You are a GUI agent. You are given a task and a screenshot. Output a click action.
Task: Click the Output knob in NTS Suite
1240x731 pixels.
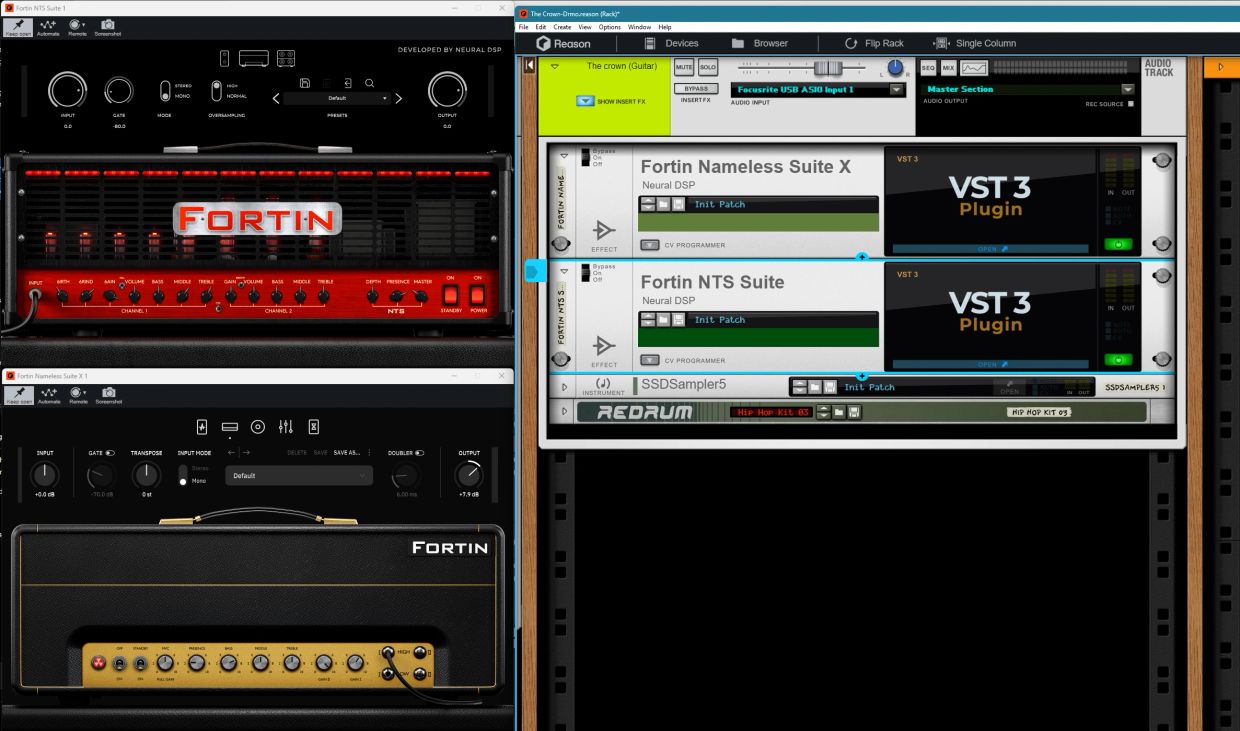447,91
